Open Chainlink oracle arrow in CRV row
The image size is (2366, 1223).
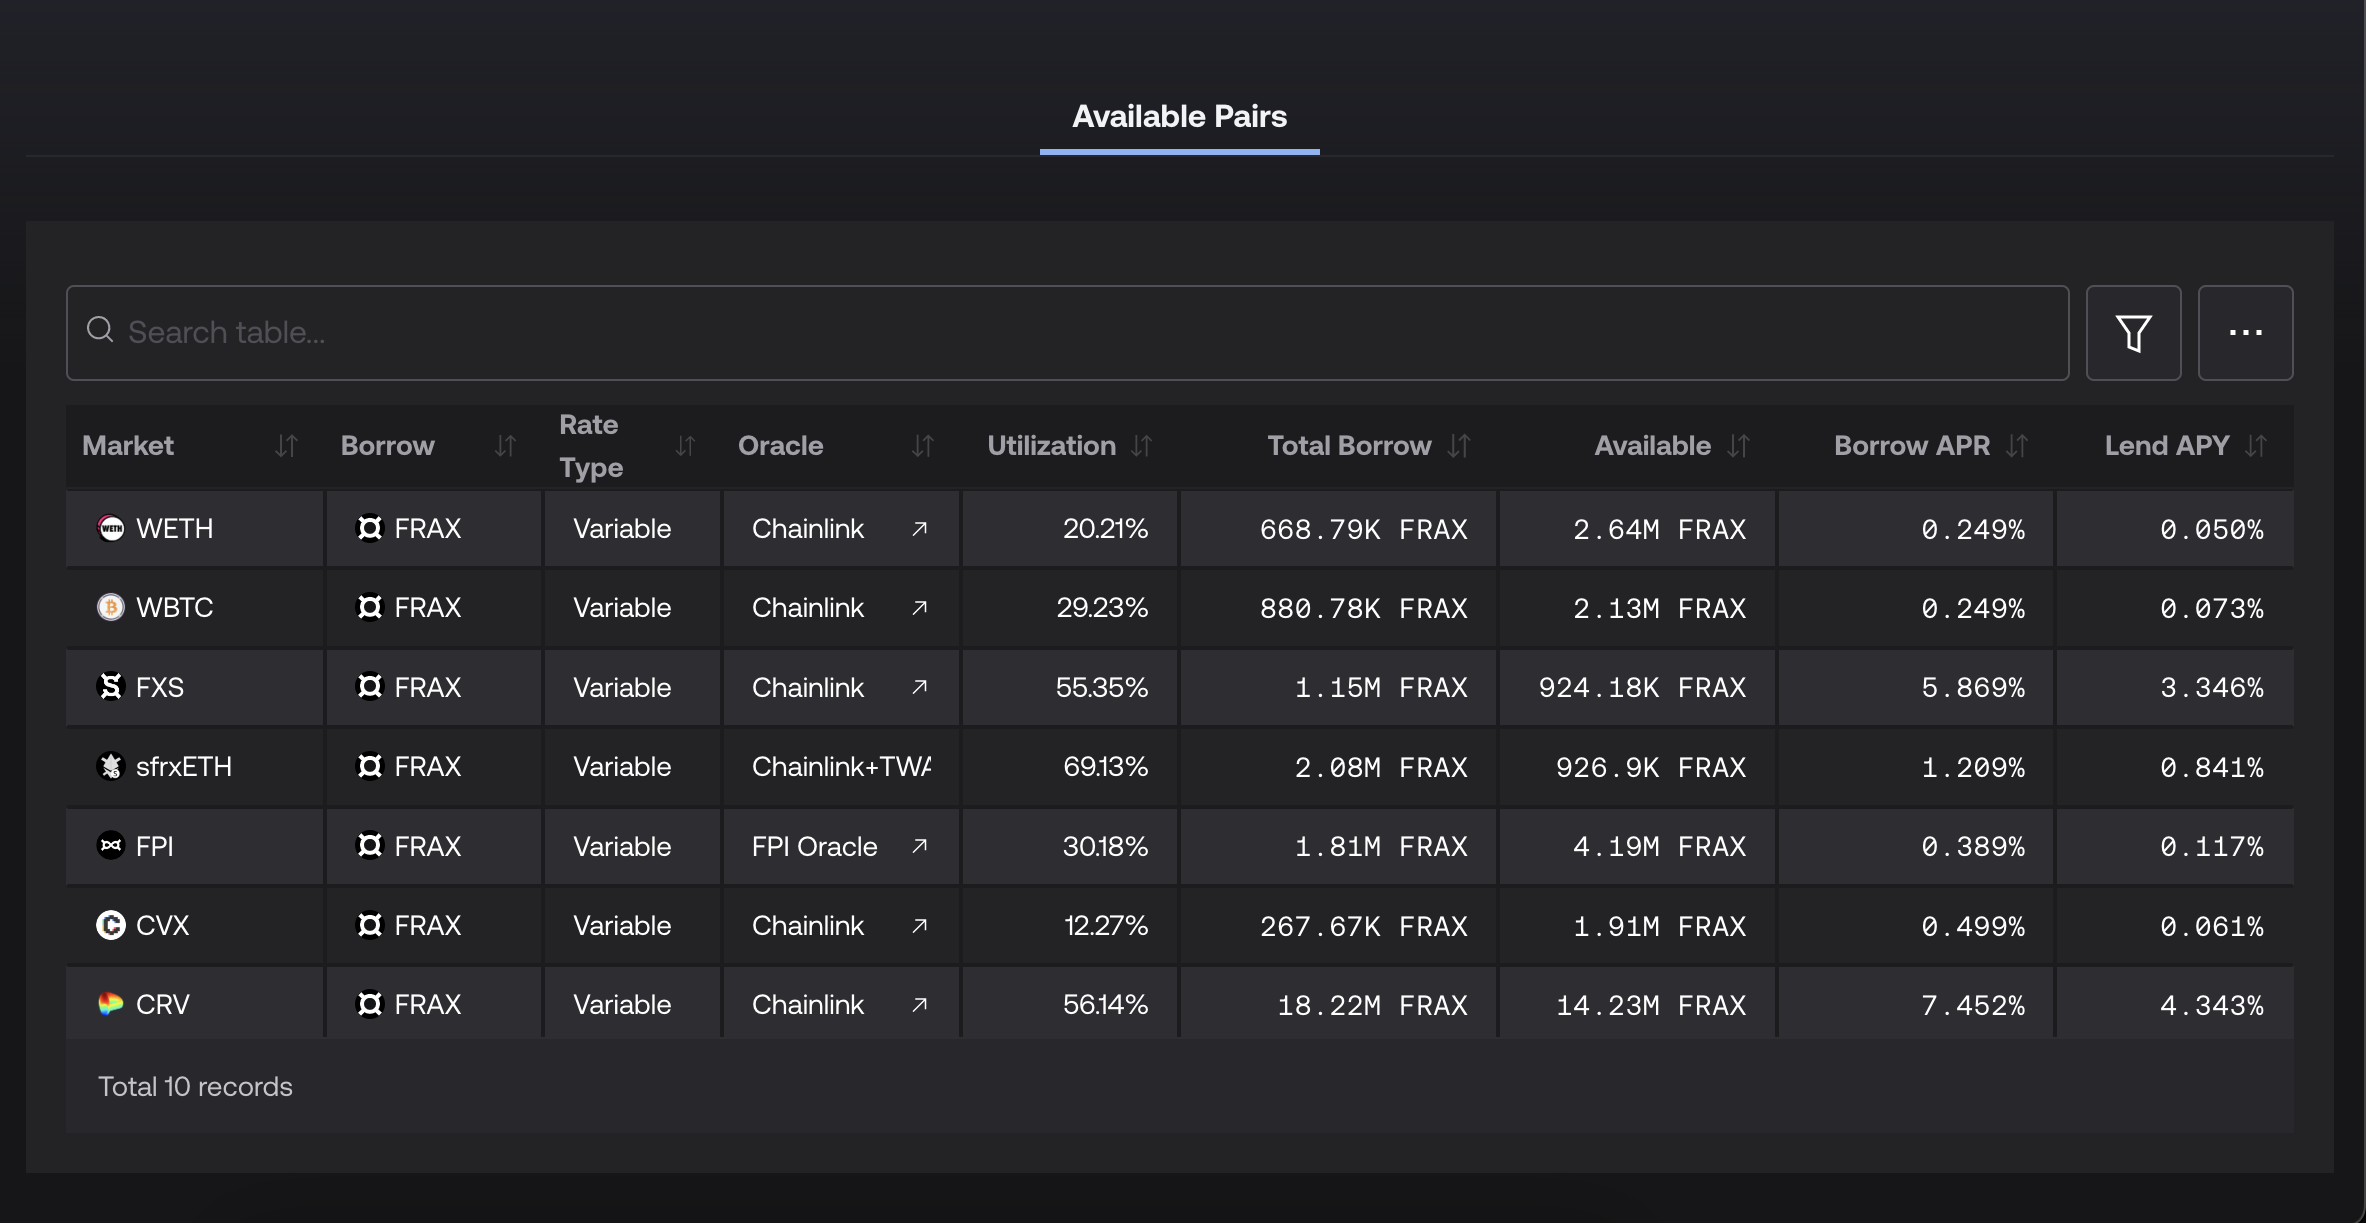[x=920, y=1004]
